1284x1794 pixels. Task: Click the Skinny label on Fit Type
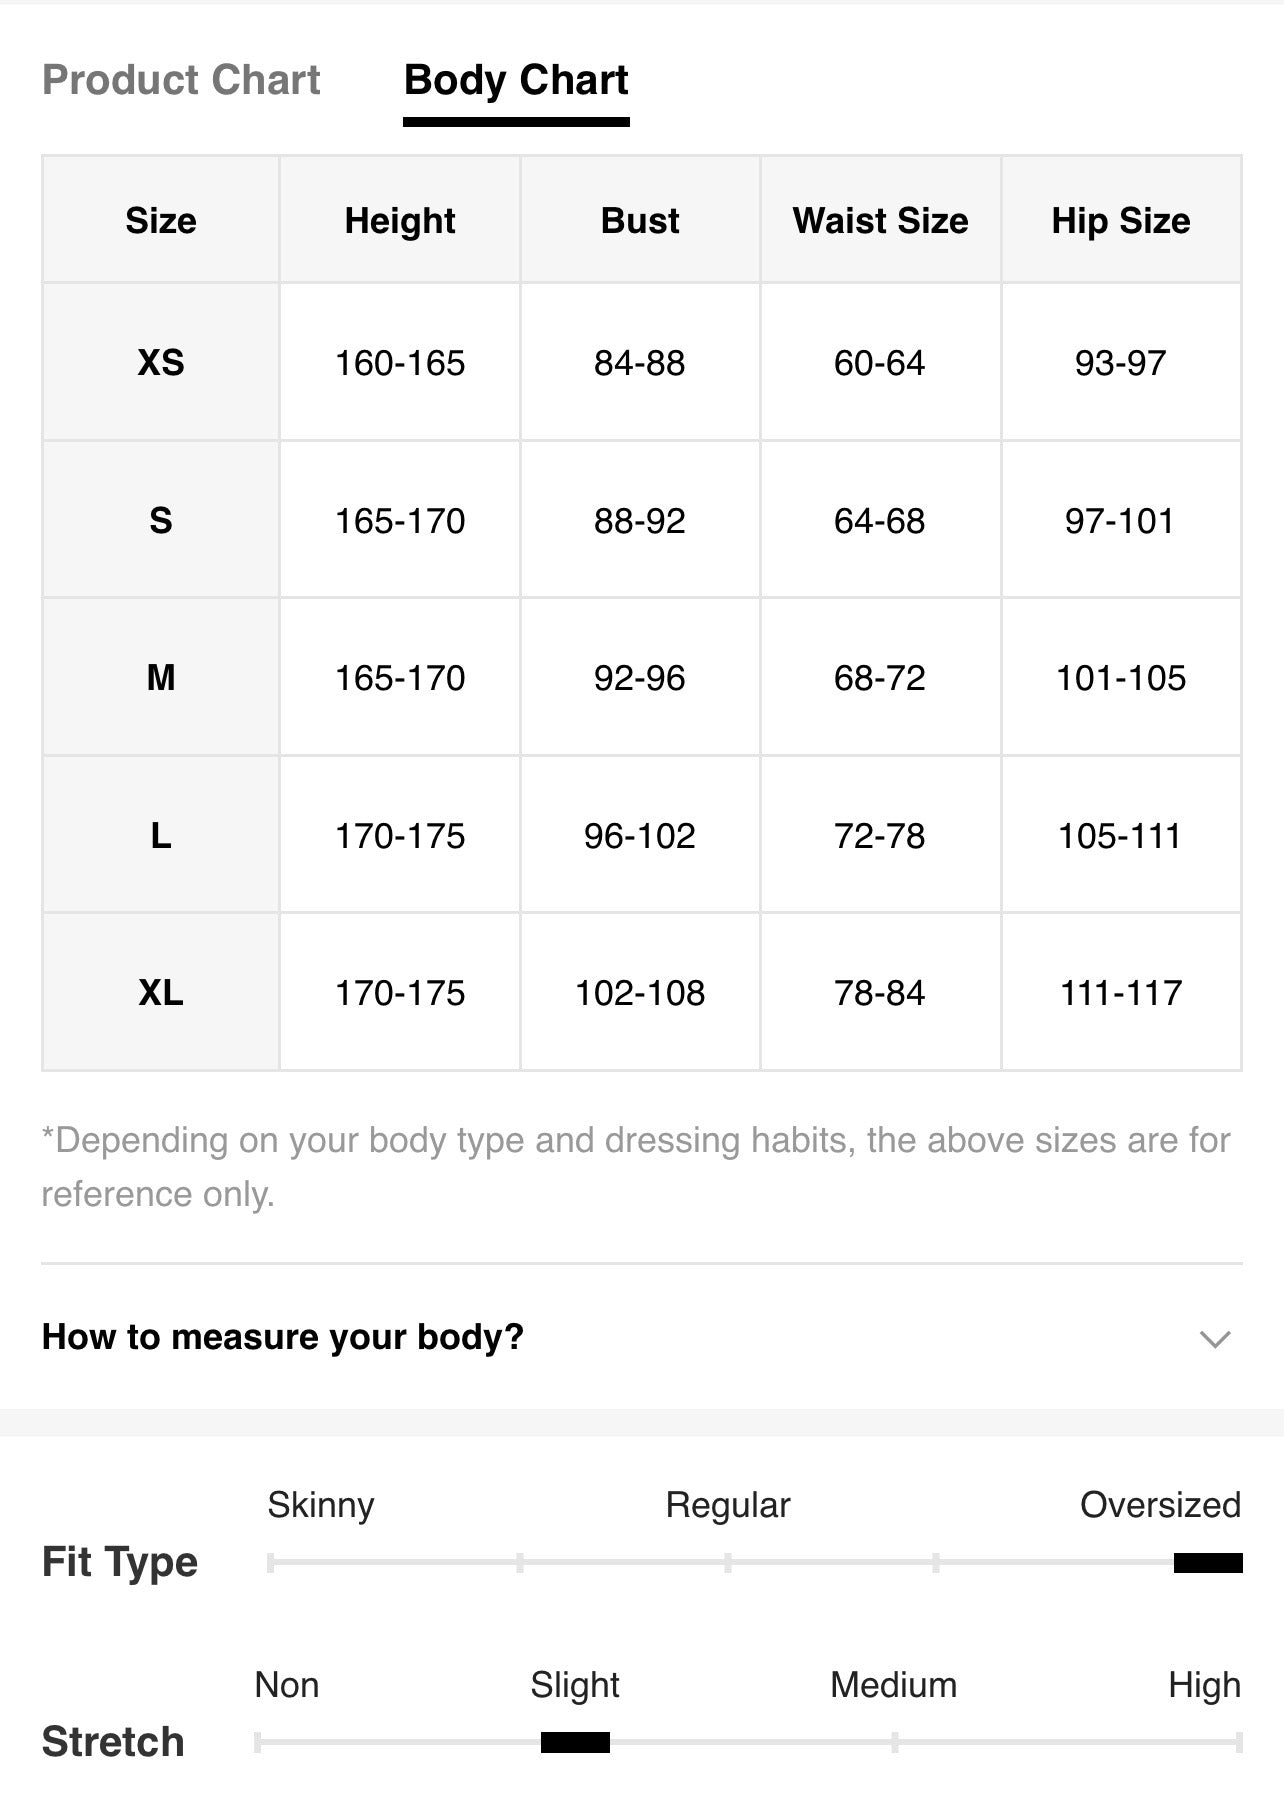click(x=321, y=1505)
